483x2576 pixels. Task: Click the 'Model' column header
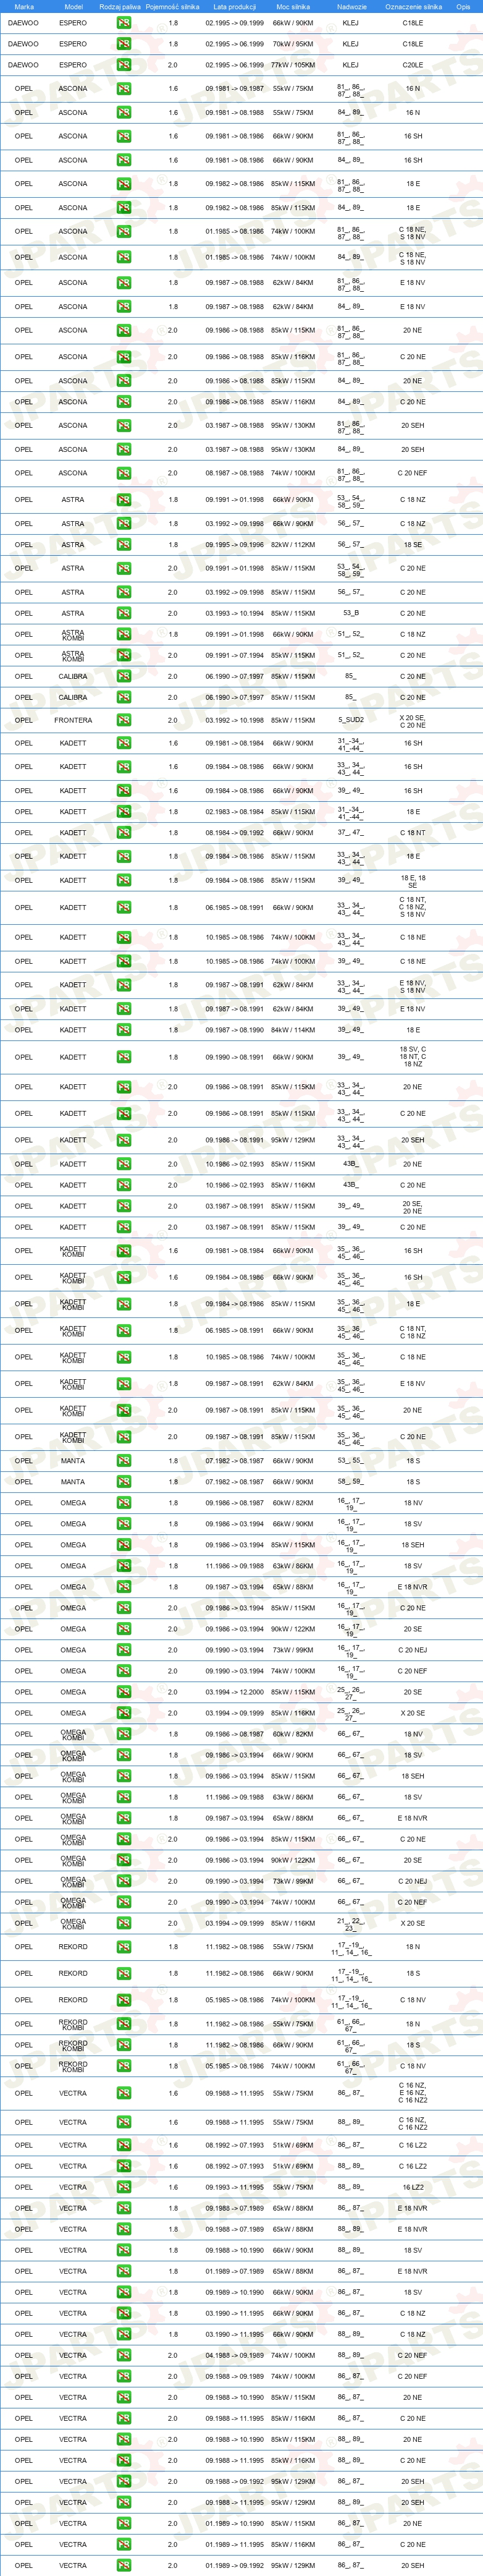point(73,6)
